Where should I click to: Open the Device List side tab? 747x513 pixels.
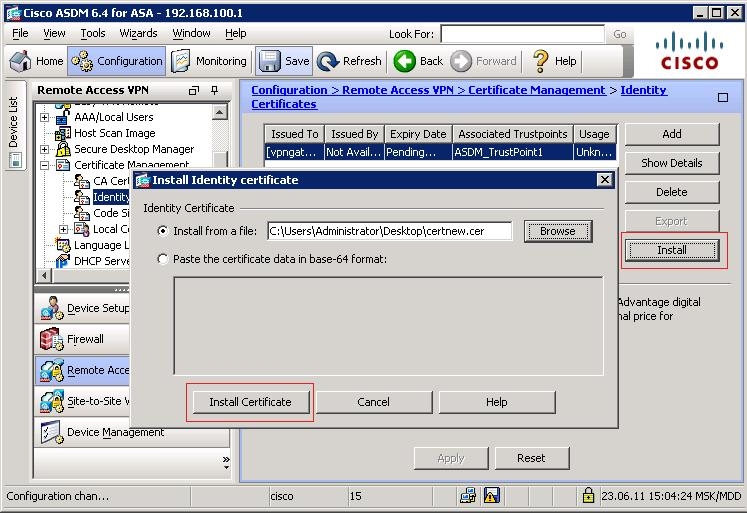(15, 125)
